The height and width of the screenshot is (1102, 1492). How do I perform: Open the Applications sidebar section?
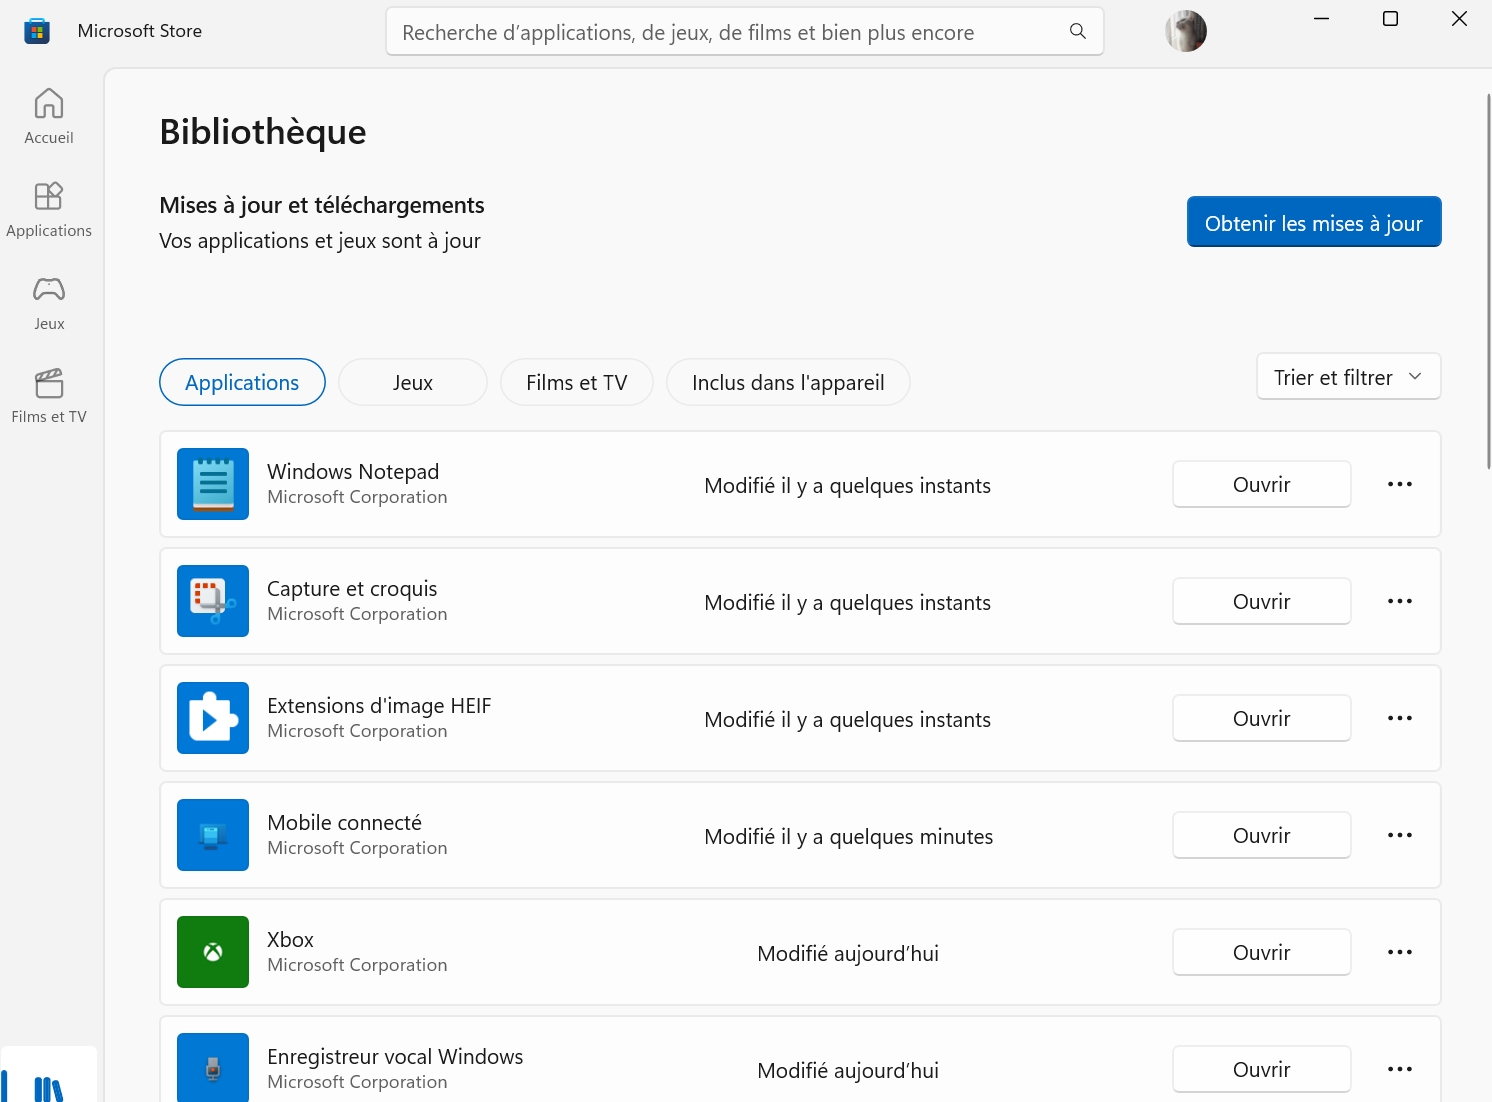click(49, 210)
